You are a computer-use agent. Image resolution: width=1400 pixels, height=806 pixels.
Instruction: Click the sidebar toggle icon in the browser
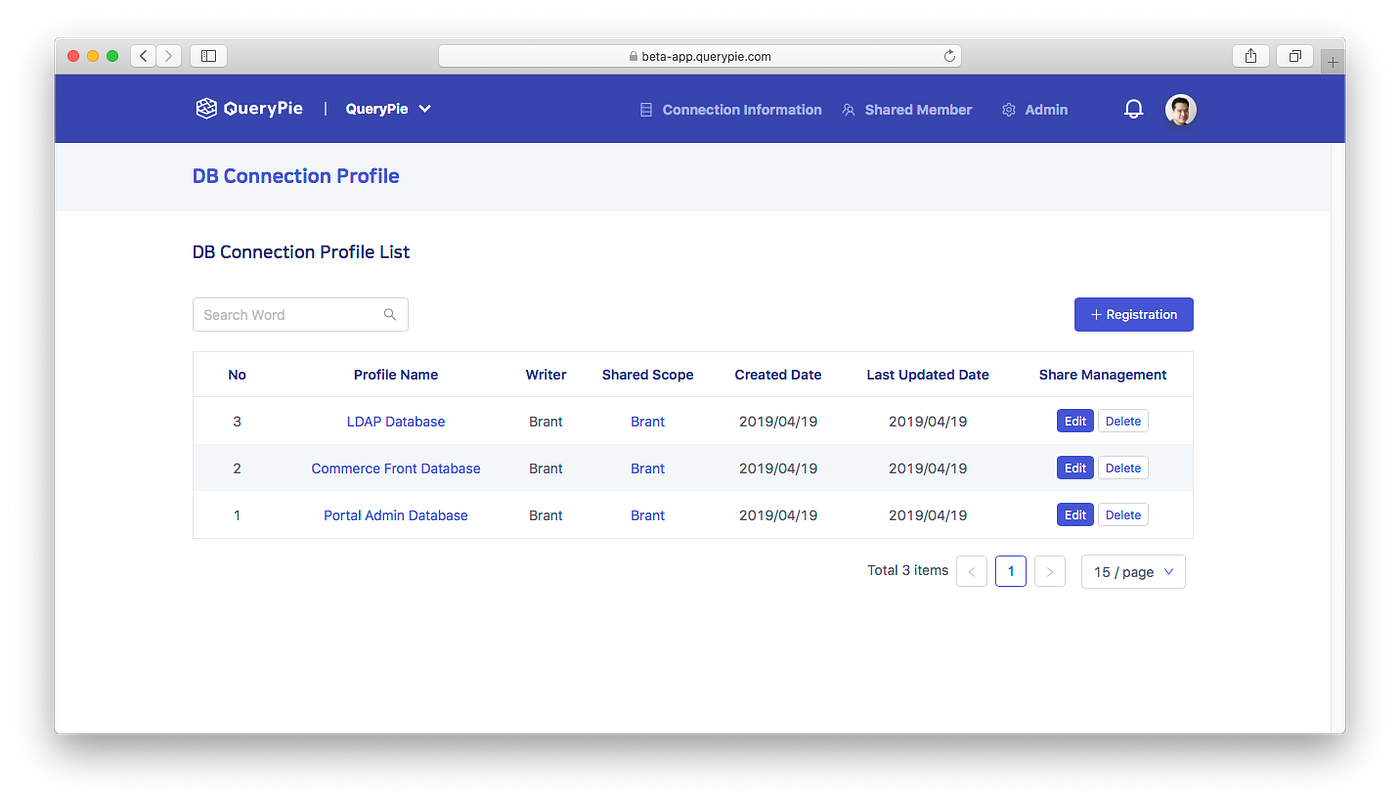tap(208, 55)
